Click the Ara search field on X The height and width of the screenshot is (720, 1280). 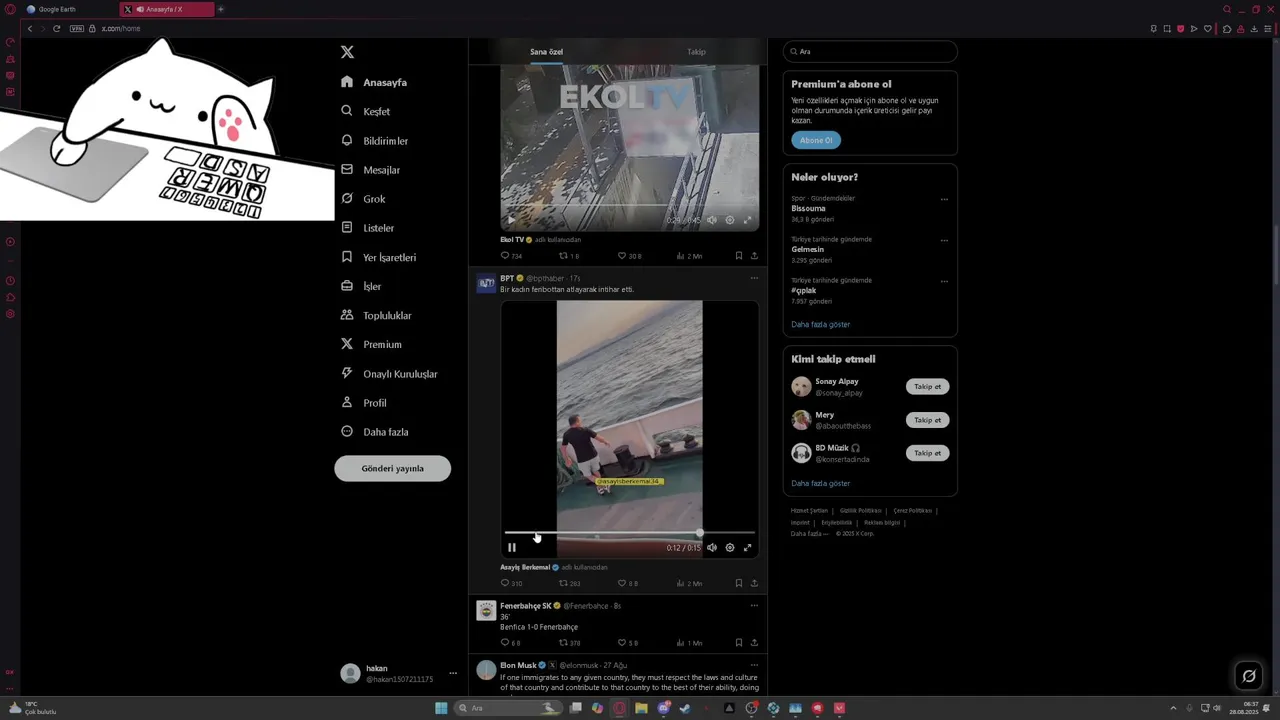tap(870, 51)
